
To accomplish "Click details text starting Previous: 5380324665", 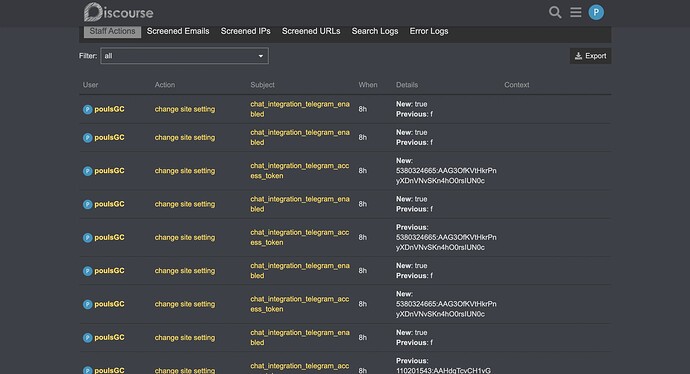I will (x=446, y=238).
